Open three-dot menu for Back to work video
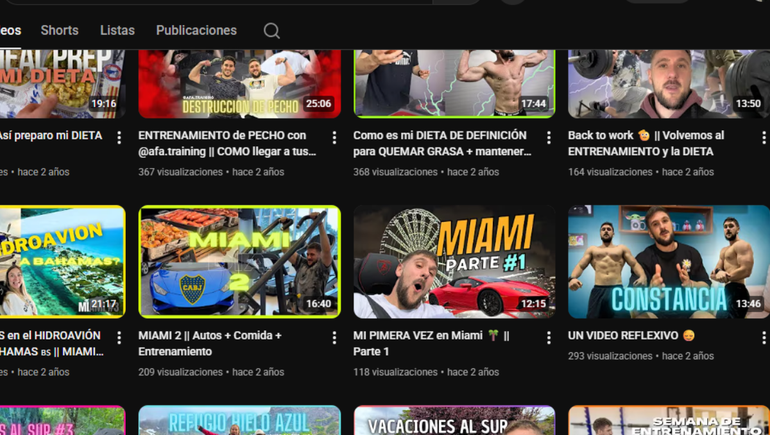The height and width of the screenshot is (435, 770). 763,138
